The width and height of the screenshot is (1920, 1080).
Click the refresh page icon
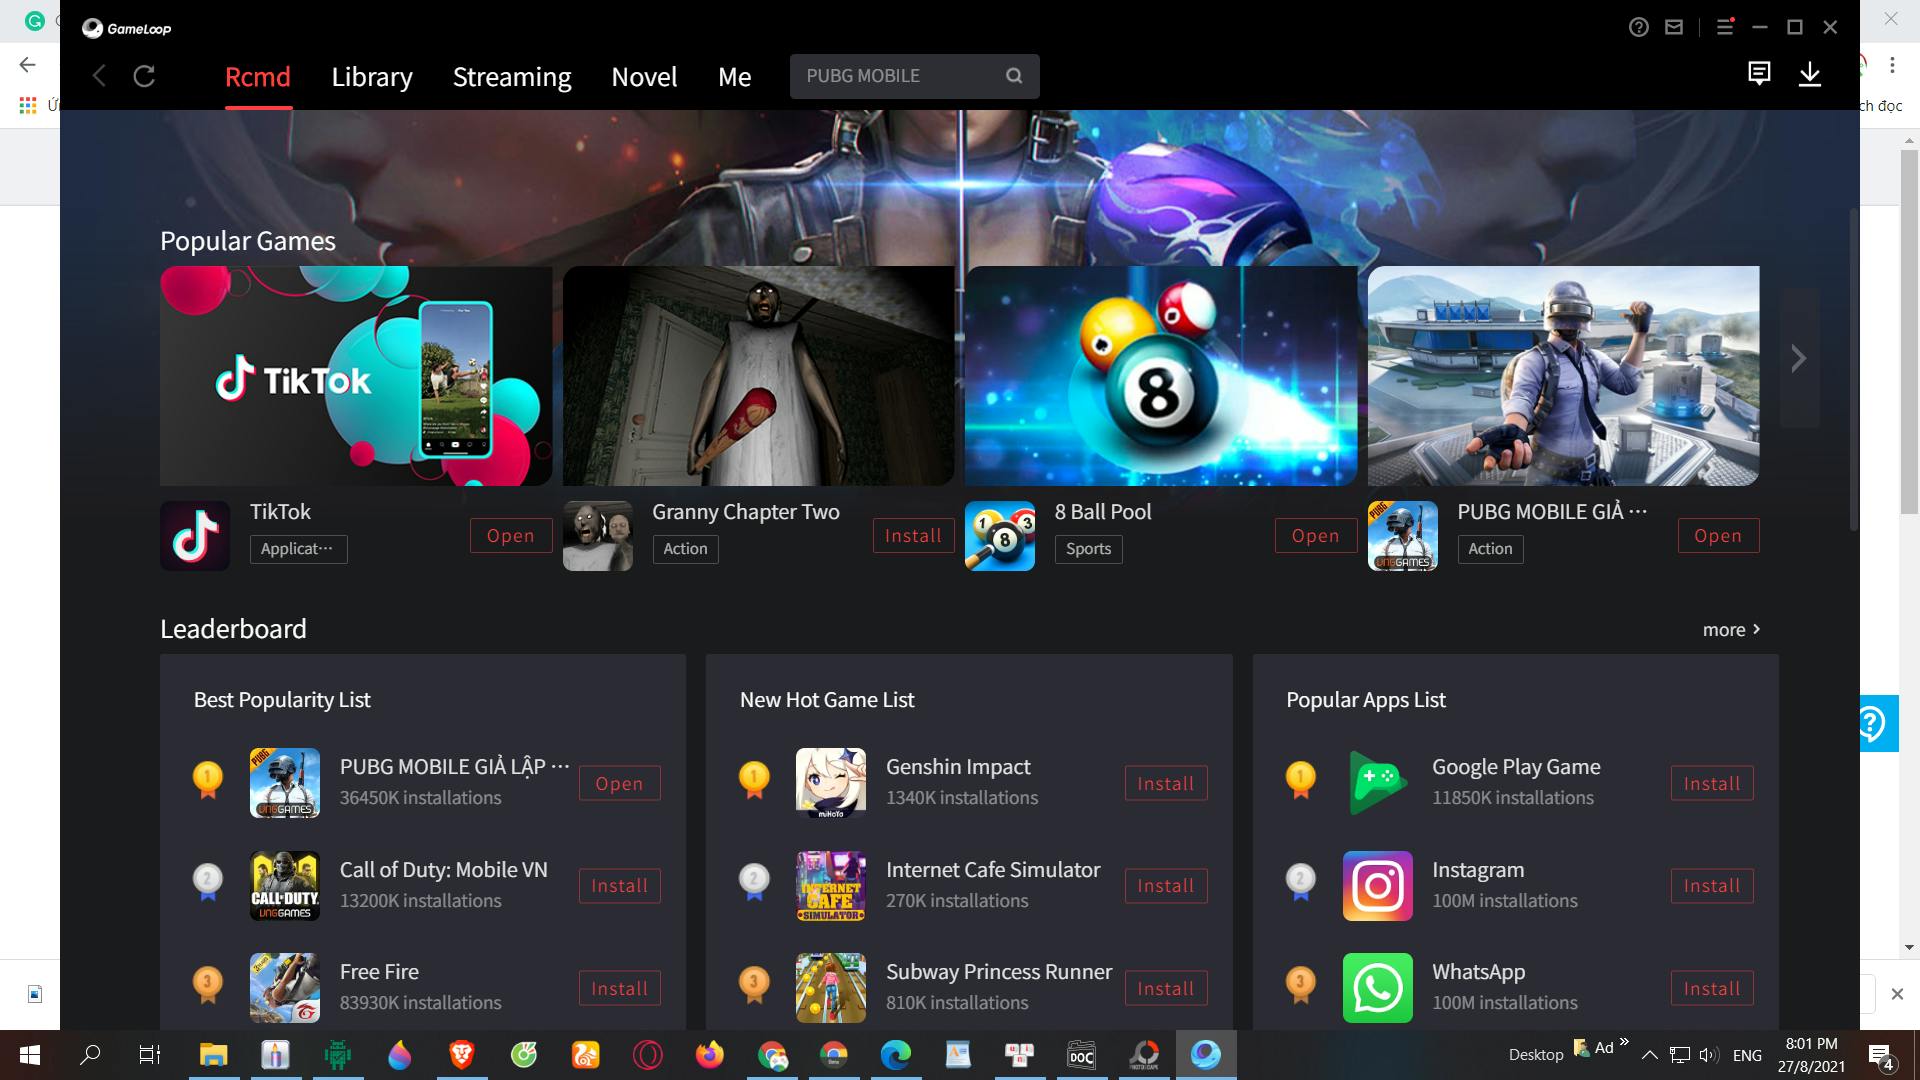144,76
